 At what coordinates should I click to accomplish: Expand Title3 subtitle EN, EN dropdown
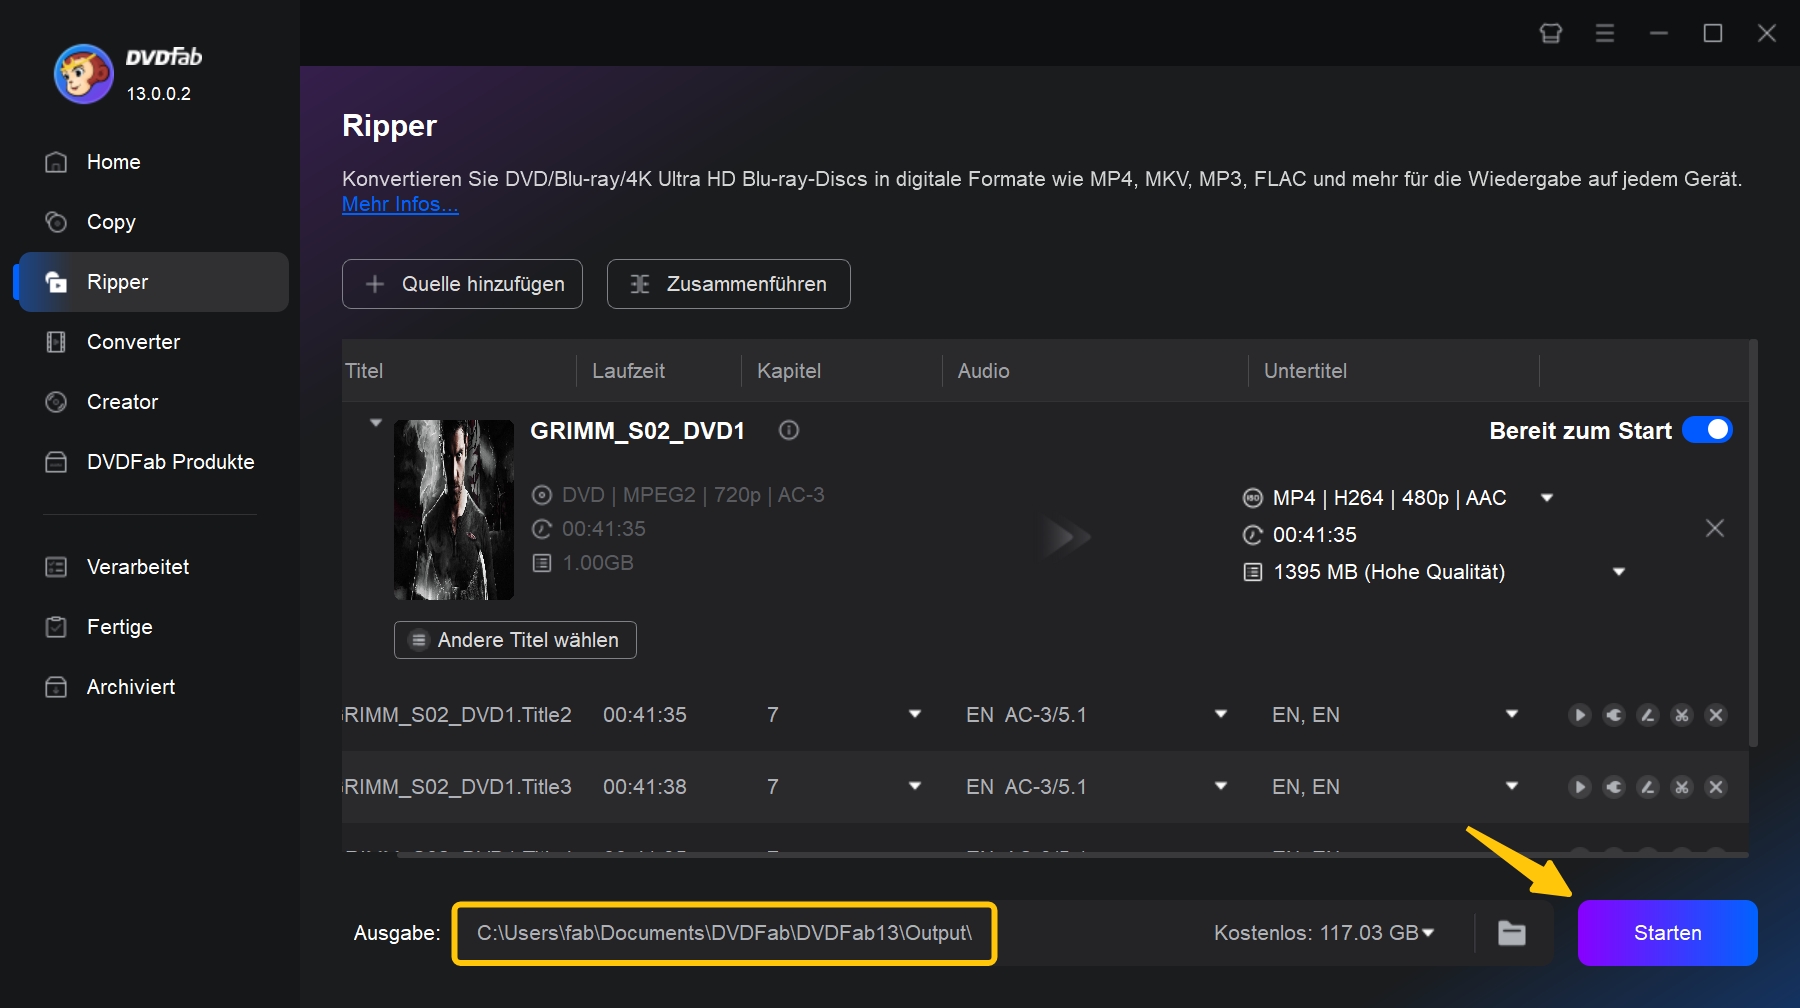1512,786
